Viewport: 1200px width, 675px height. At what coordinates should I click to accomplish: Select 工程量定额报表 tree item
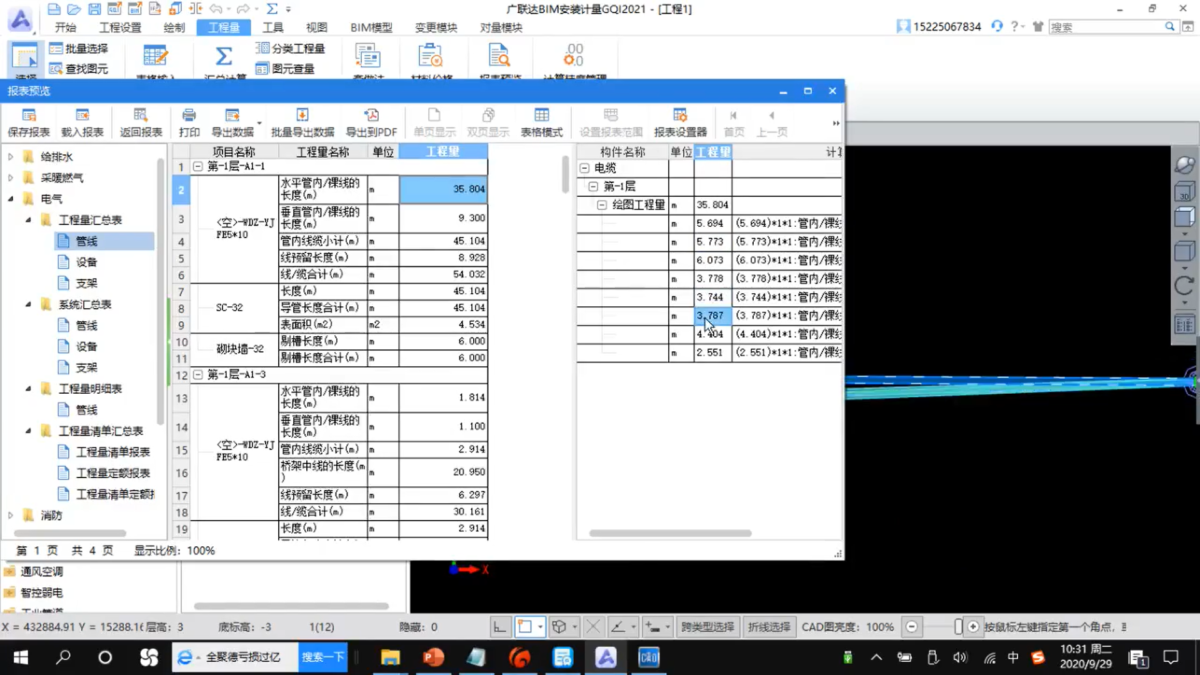113,473
